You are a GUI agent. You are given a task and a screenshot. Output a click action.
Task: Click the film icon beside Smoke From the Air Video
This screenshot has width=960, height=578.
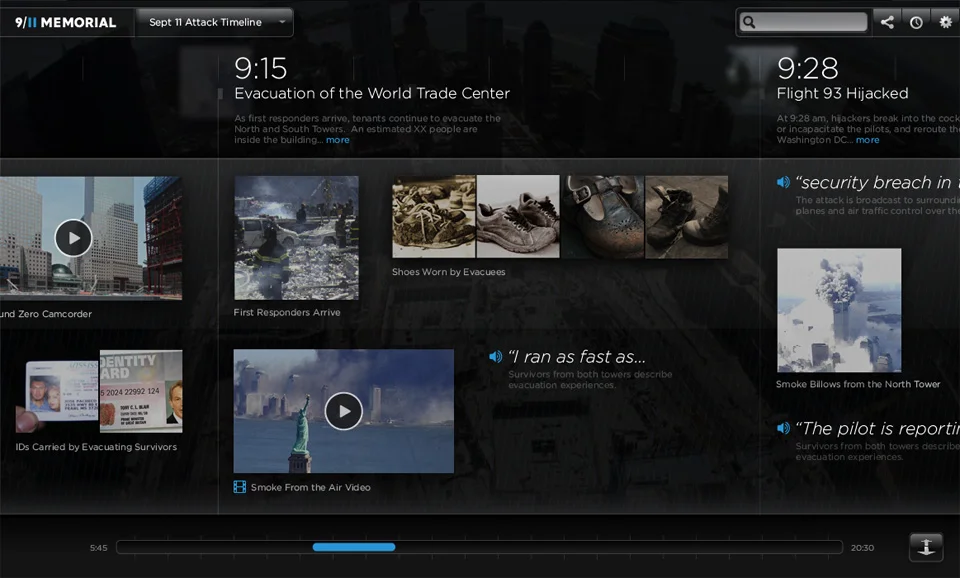(239, 487)
